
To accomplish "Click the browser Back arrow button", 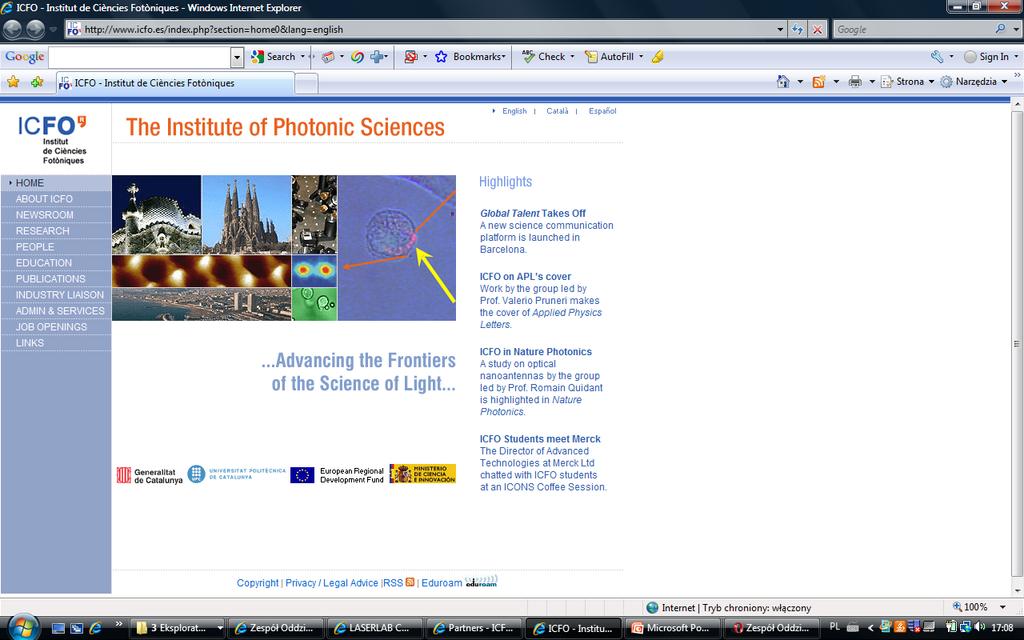I will click(12, 29).
